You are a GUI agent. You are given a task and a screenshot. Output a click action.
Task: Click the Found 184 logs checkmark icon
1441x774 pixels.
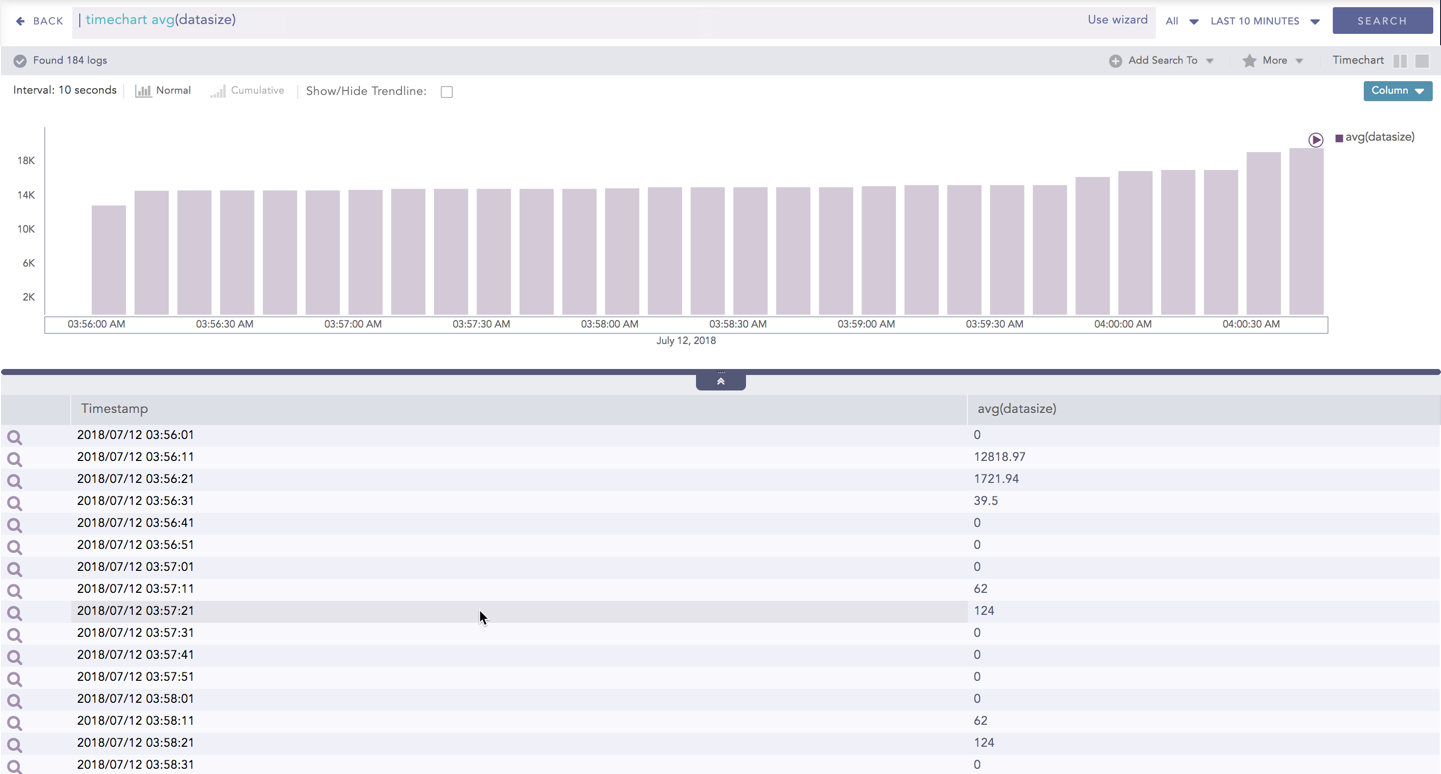(x=20, y=61)
